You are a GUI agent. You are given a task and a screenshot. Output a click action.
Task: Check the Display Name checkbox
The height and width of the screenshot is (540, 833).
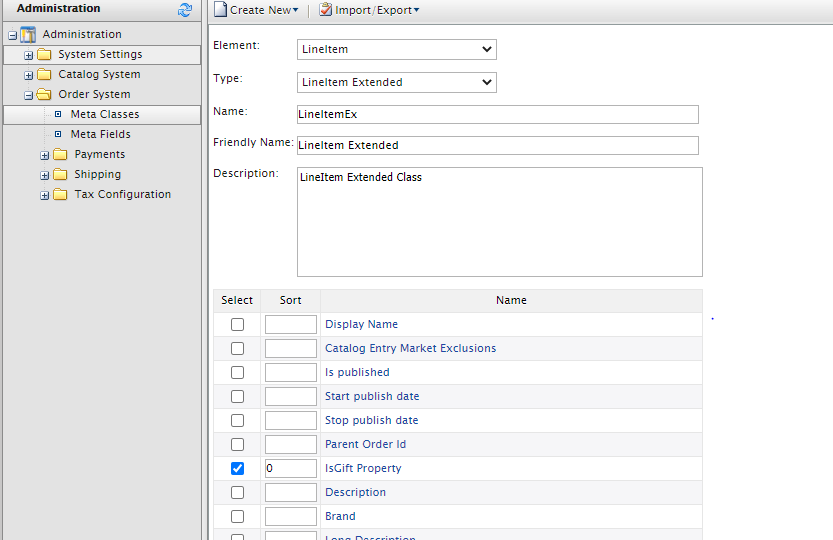pos(237,324)
